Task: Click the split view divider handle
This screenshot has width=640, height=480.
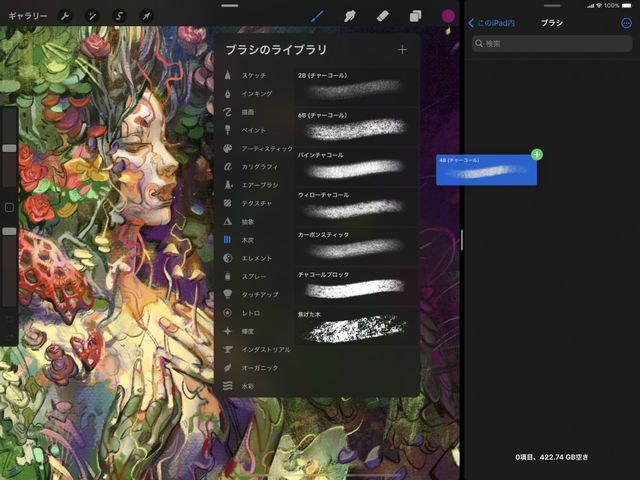Action: pos(462,240)
